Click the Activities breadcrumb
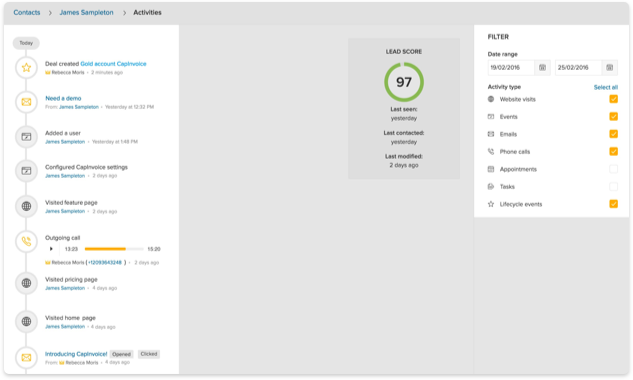The image size is (633, 380). 147,13
